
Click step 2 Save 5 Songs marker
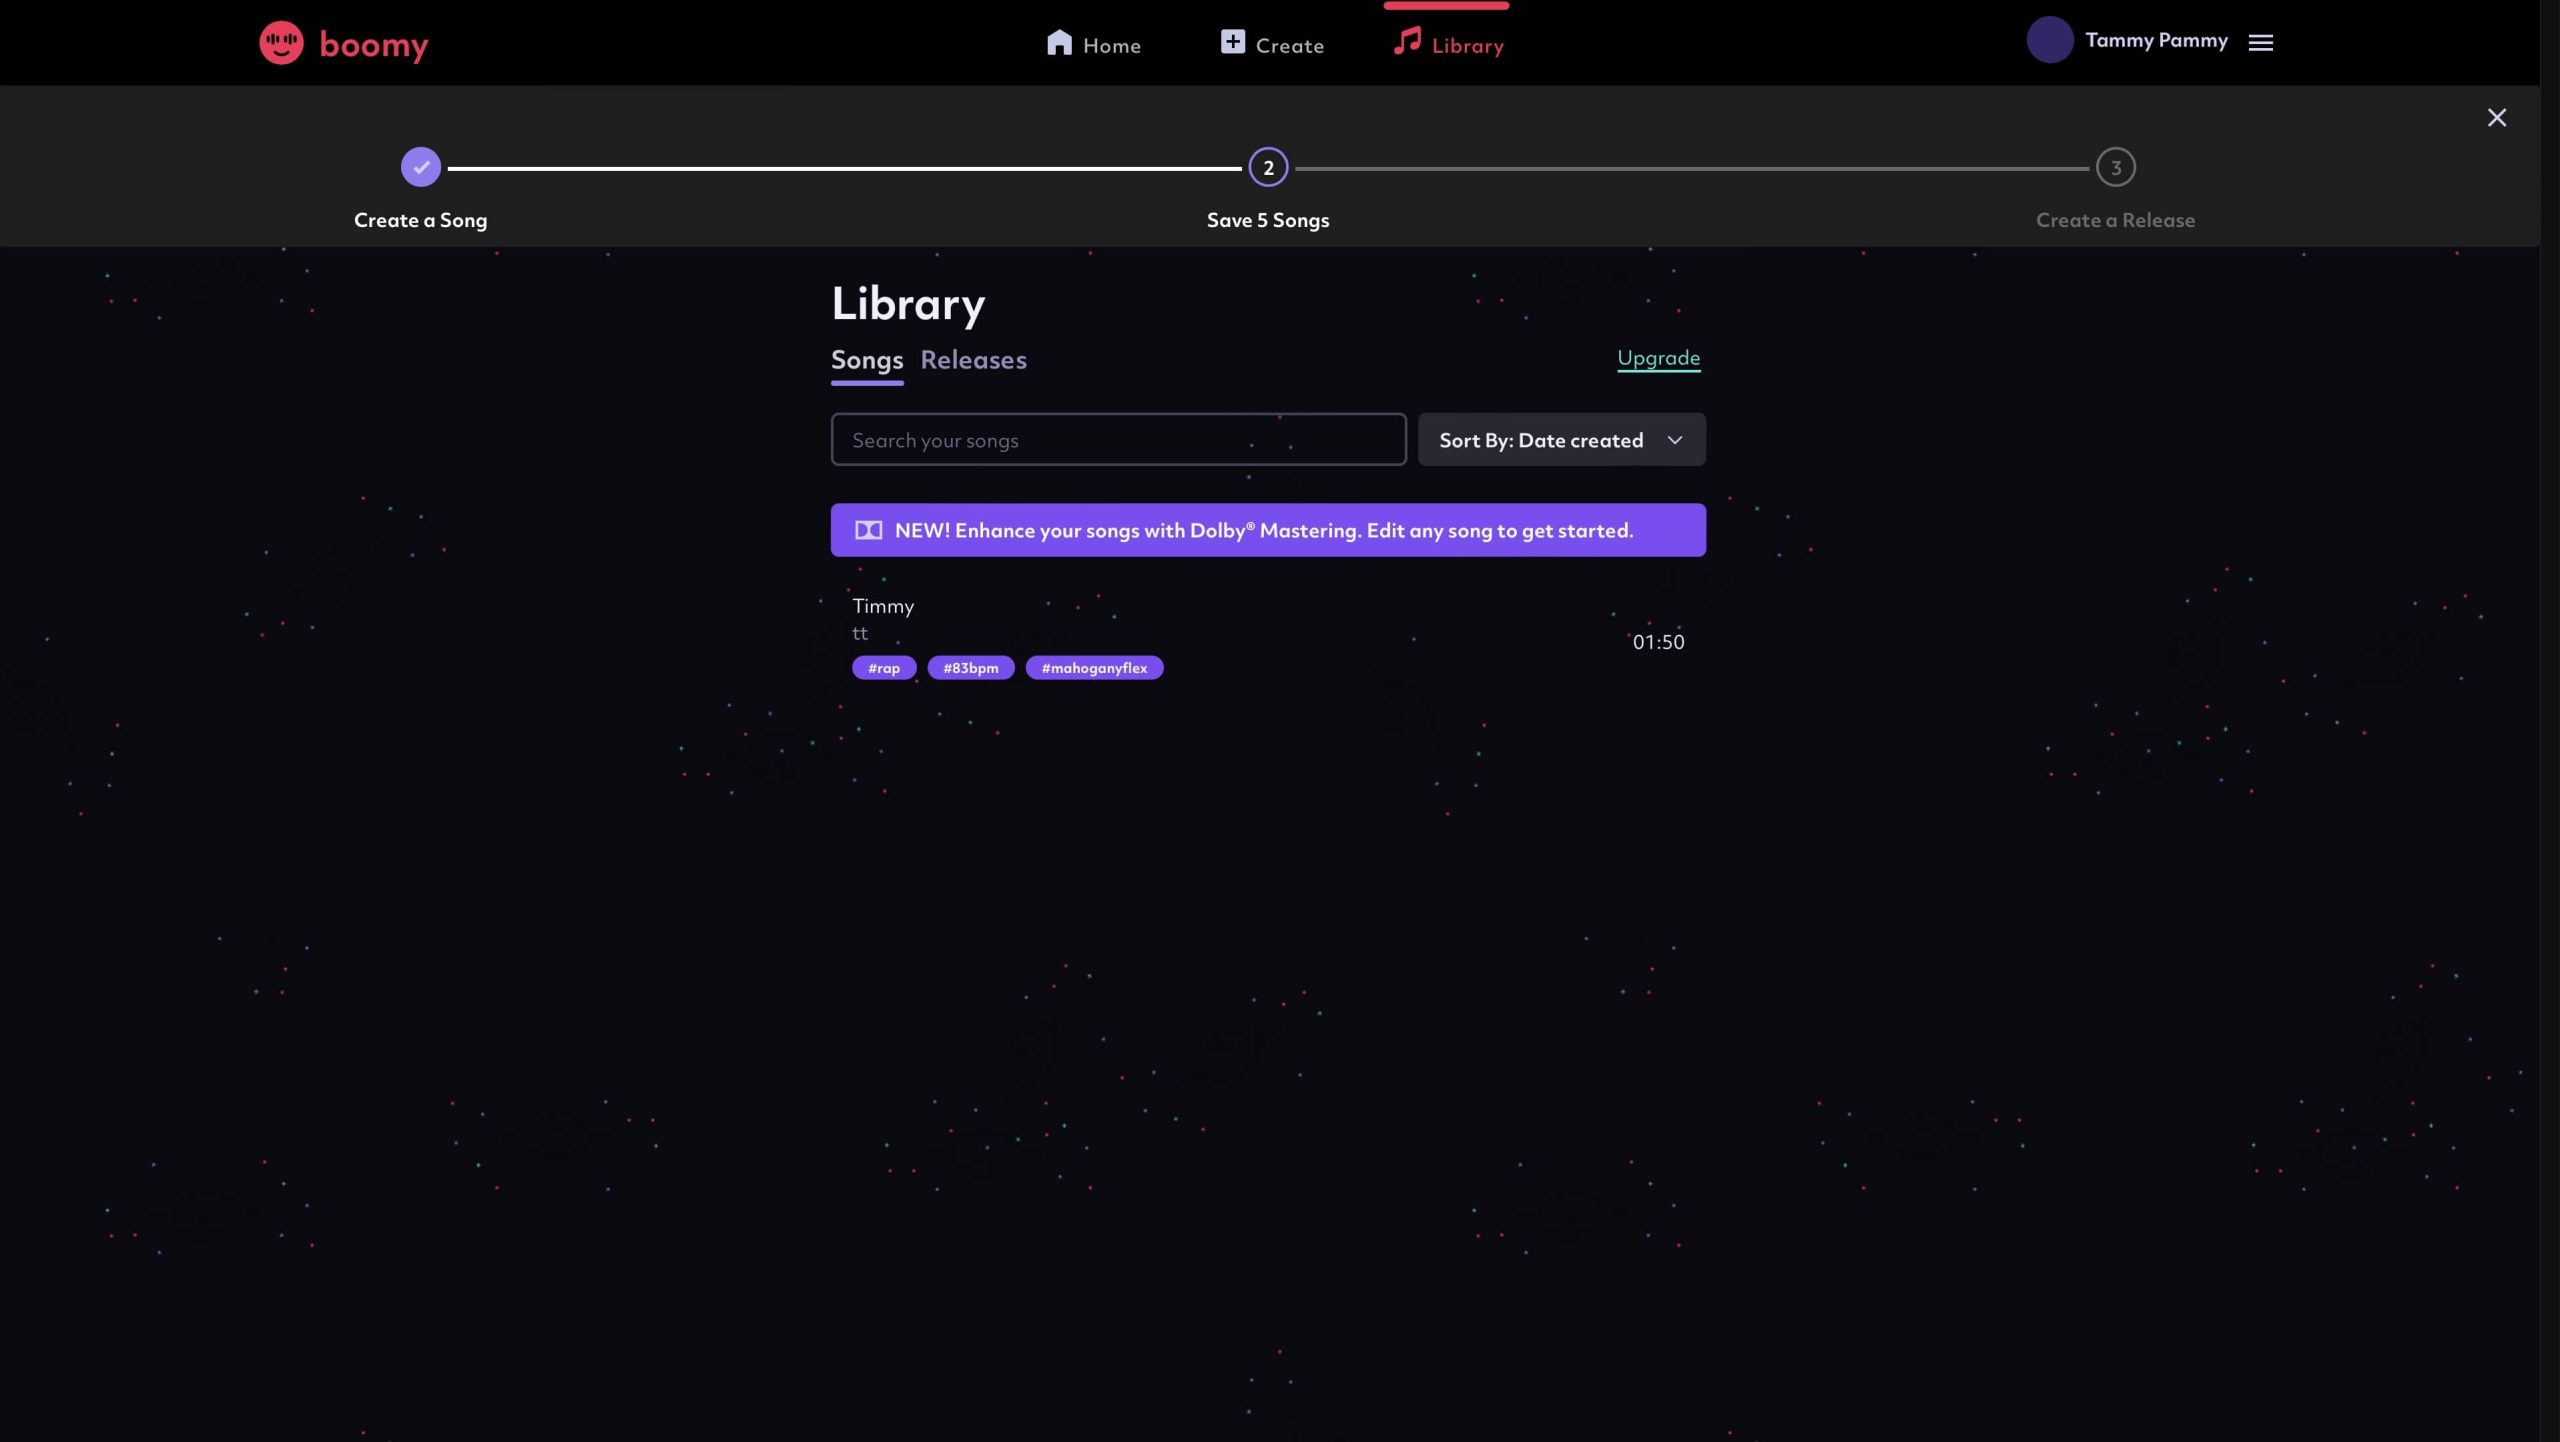1267,167
